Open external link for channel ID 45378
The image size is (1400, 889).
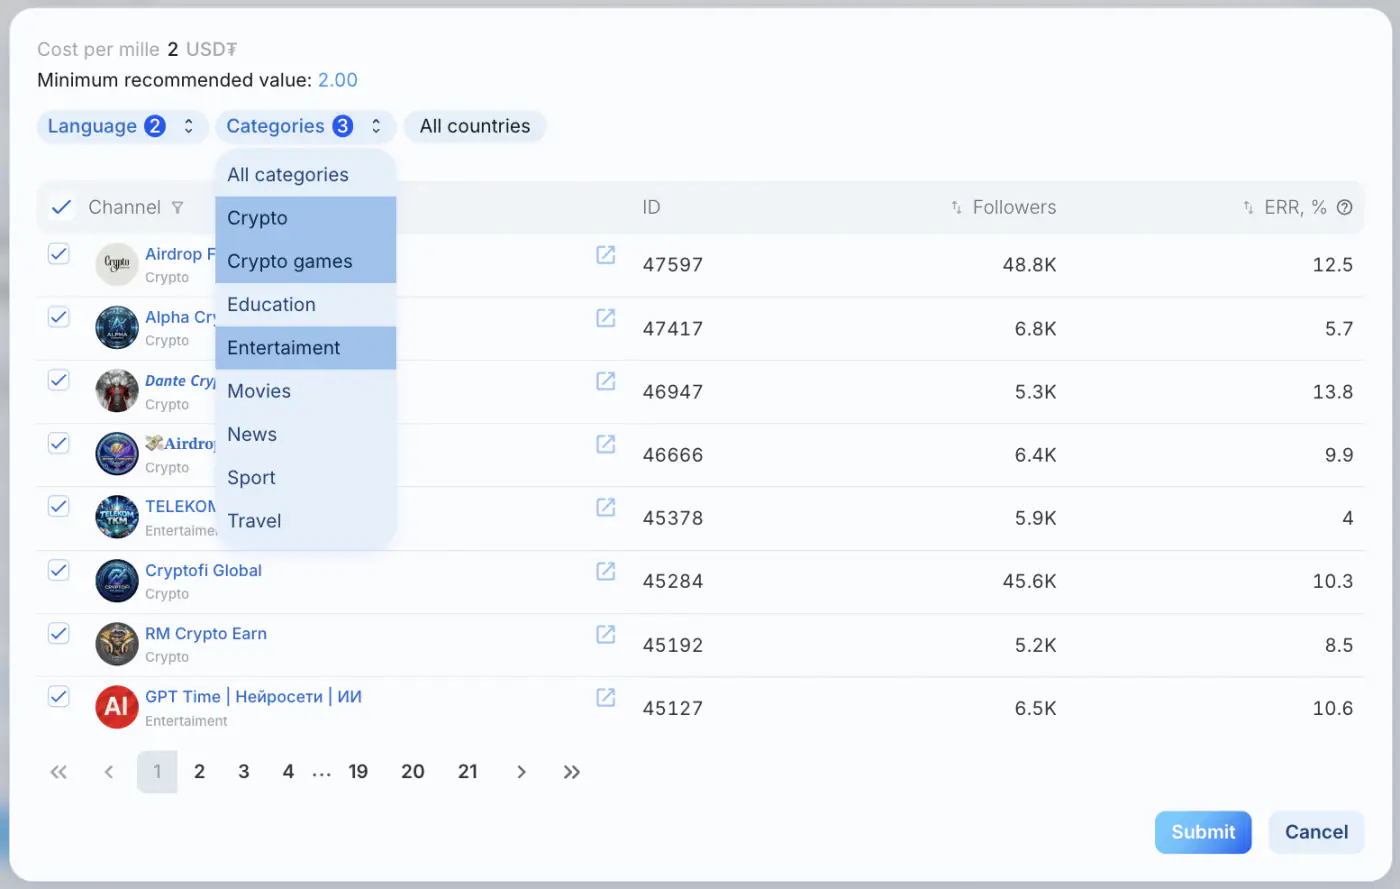pyautogui.click(x=606, y=507)
